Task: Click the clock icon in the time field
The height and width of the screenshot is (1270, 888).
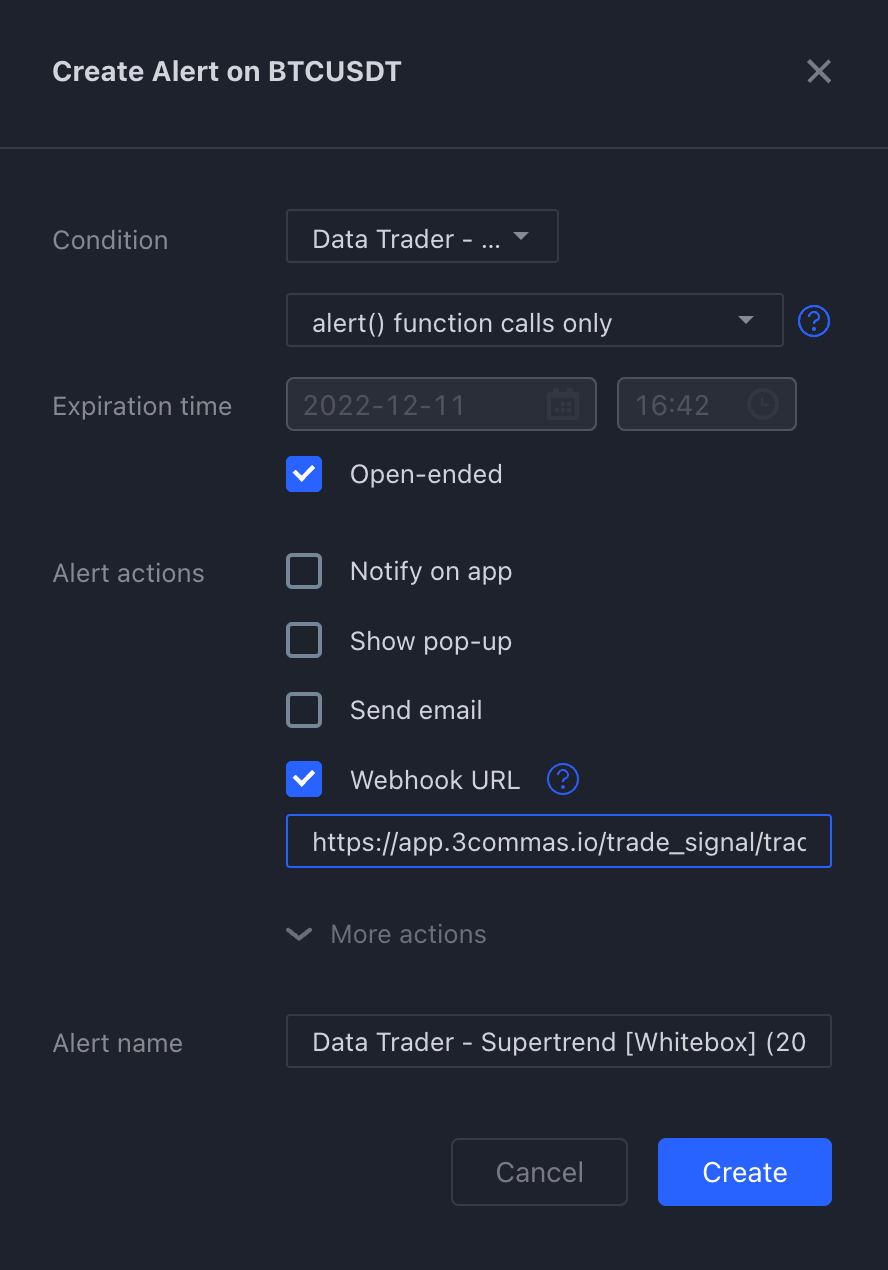Action: [762, 404]
